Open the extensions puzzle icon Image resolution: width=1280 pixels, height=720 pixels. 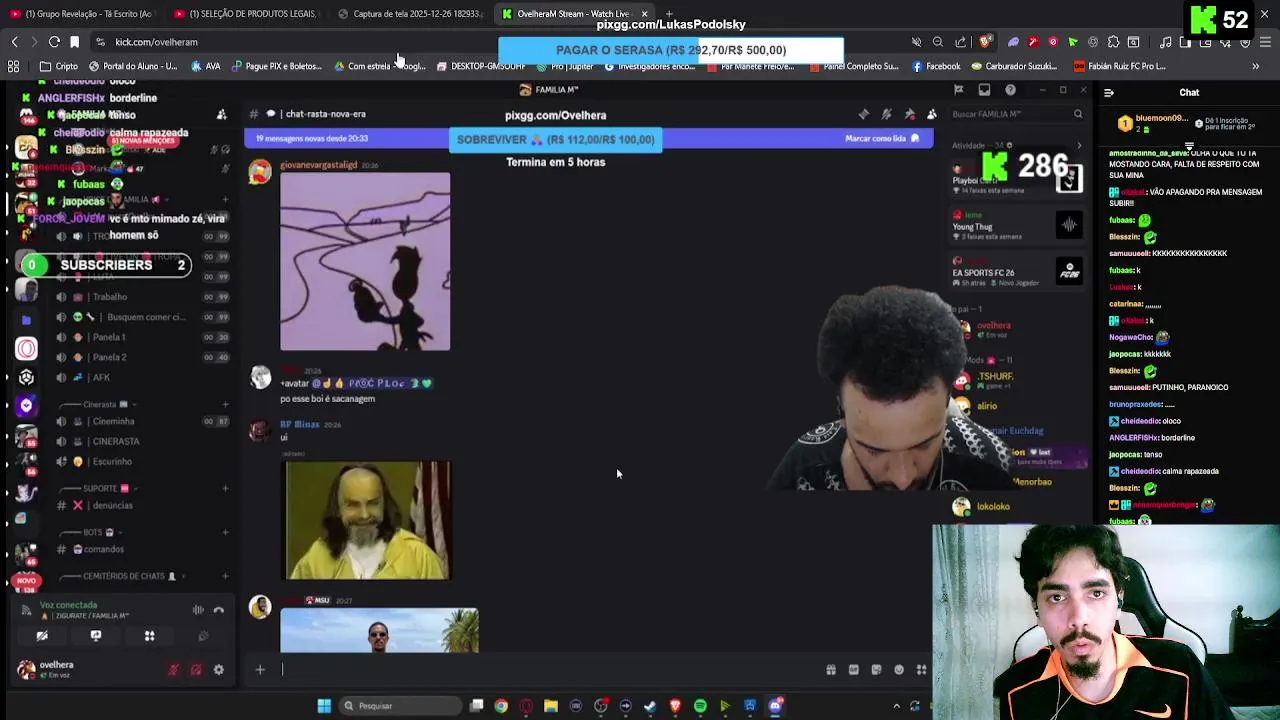(1112, 42)
